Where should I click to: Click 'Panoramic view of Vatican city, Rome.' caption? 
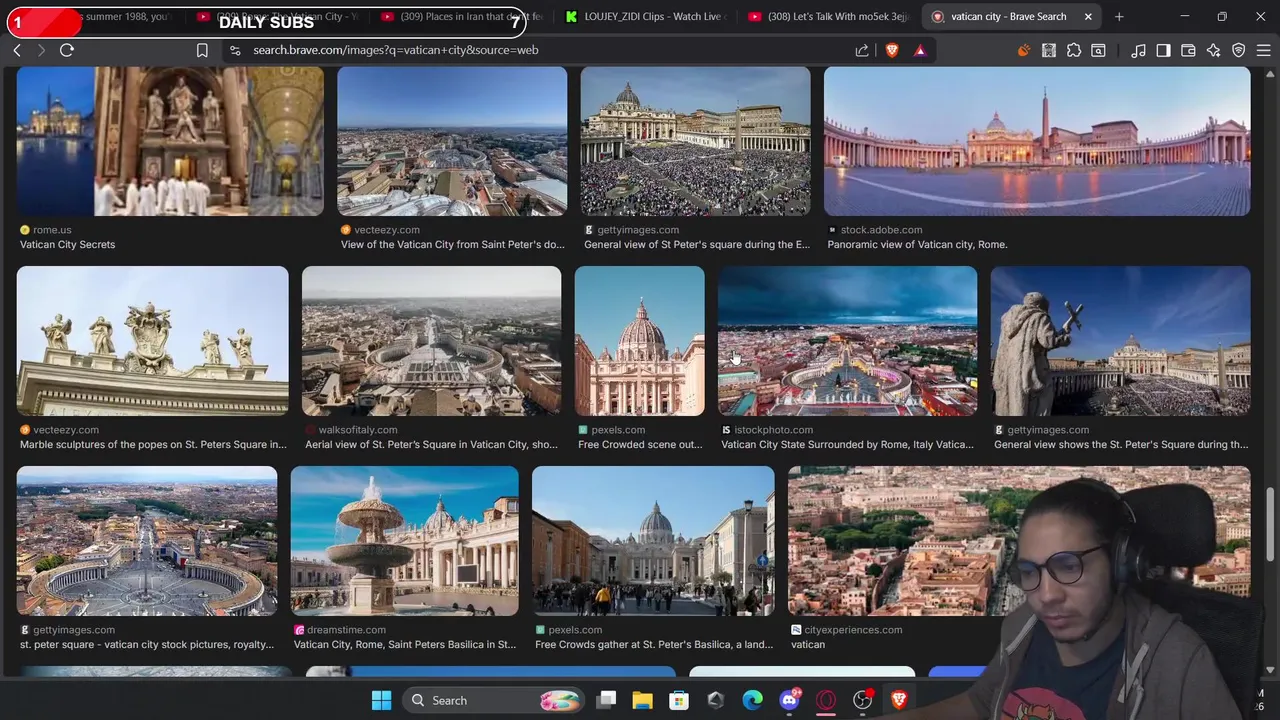tap(917, 244)
